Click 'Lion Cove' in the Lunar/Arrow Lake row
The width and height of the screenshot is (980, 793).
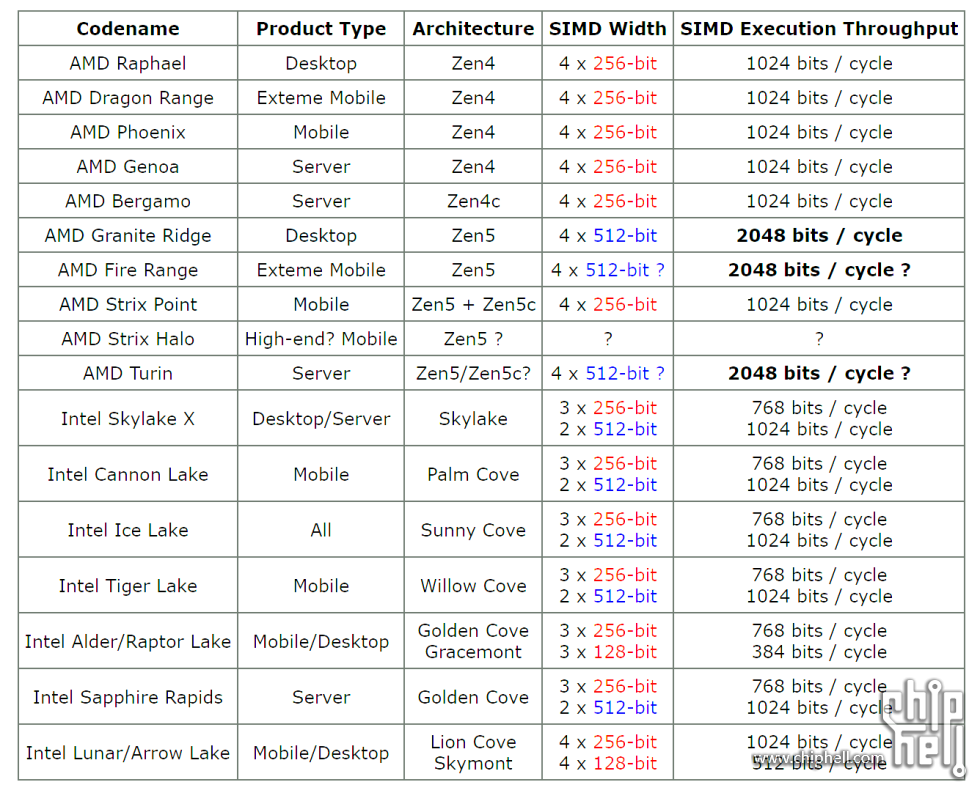[x=473, y=741]
